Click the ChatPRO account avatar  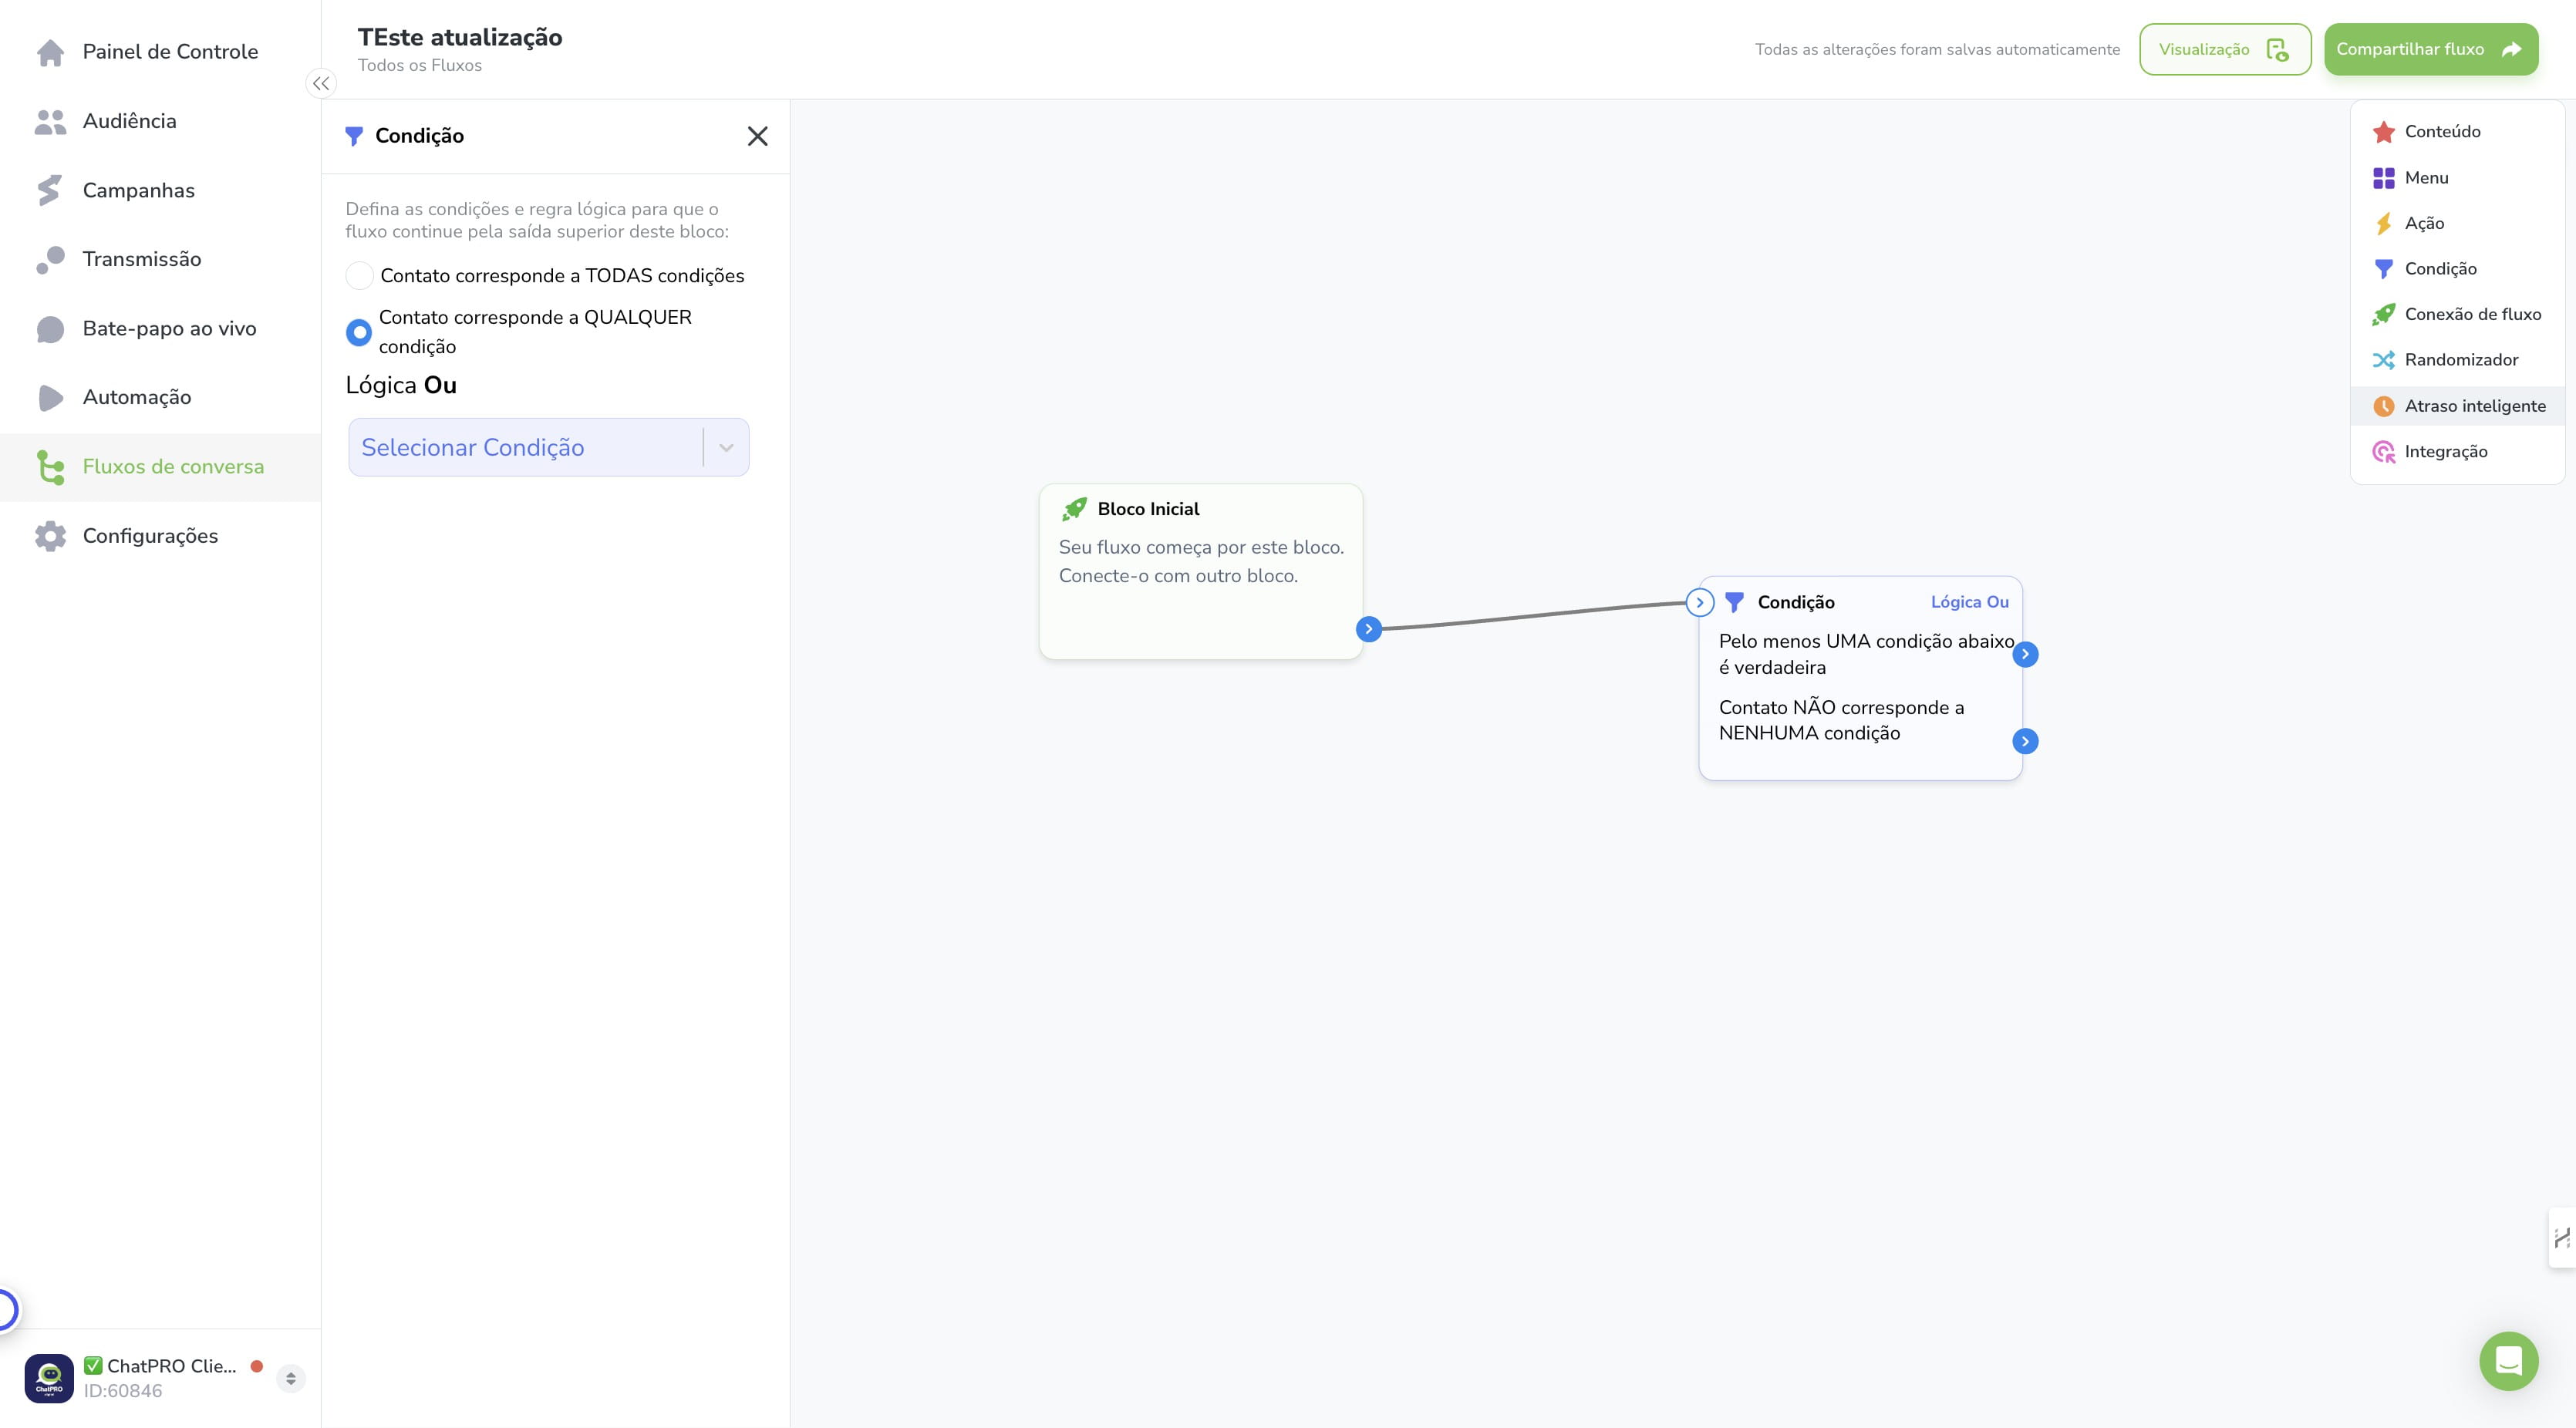(49, 1378)
